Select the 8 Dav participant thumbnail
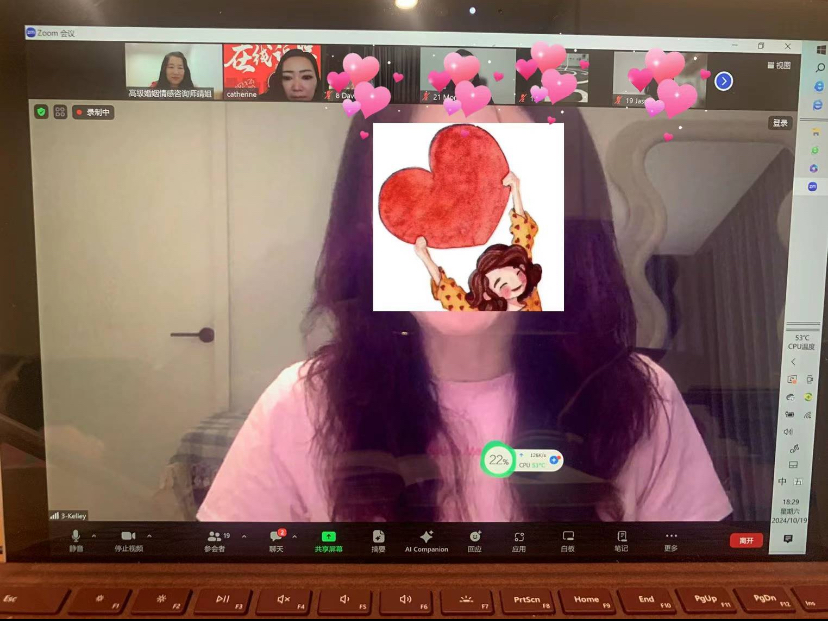The image size is (828, 621). click(x=370, y=74)
